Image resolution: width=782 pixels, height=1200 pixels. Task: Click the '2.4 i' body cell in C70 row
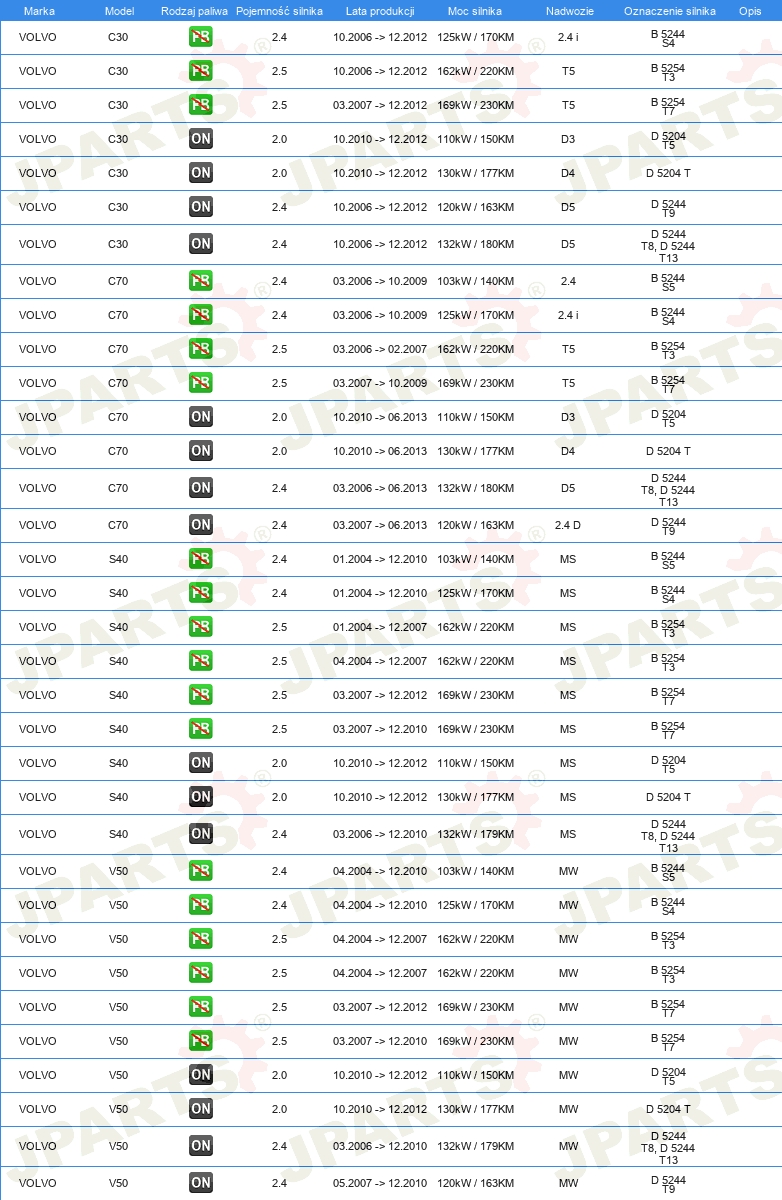(x=568, y=316)
